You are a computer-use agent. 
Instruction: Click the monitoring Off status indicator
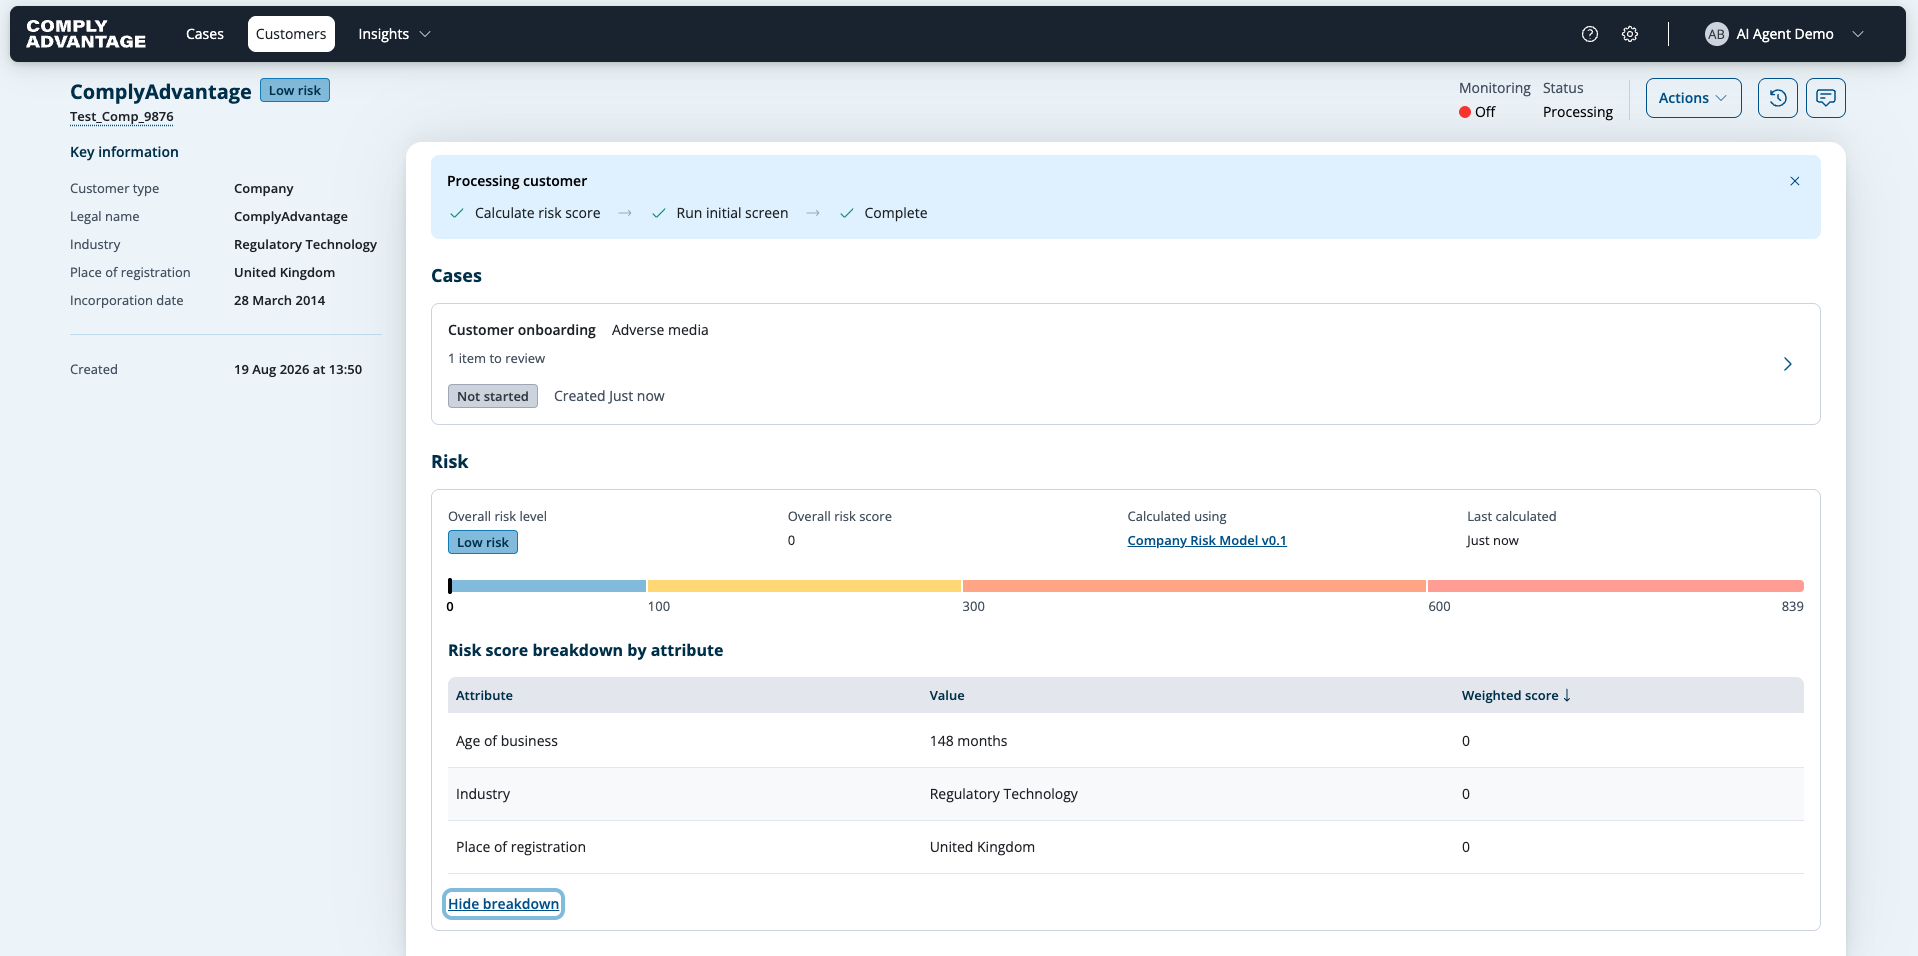click(x=1477, y=112)
